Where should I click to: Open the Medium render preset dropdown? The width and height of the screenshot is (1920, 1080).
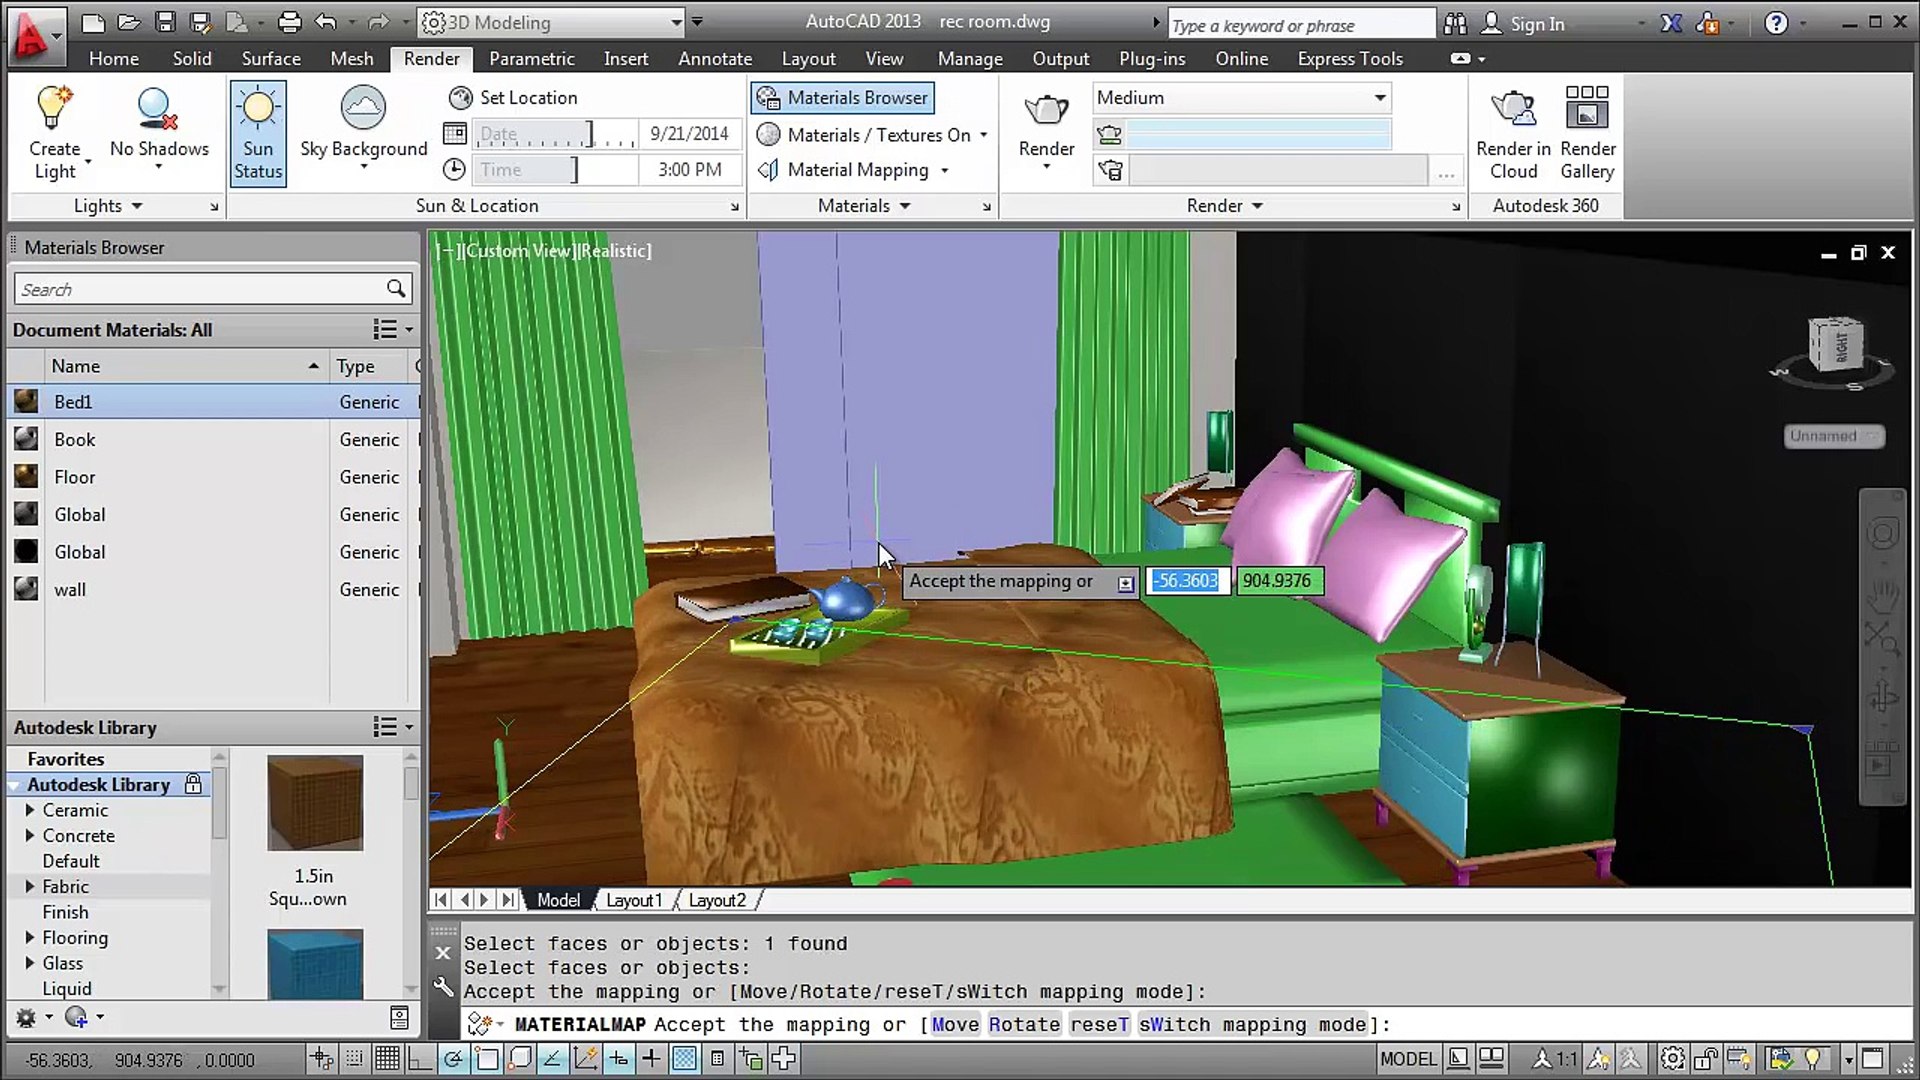[x=1379, y=98]
